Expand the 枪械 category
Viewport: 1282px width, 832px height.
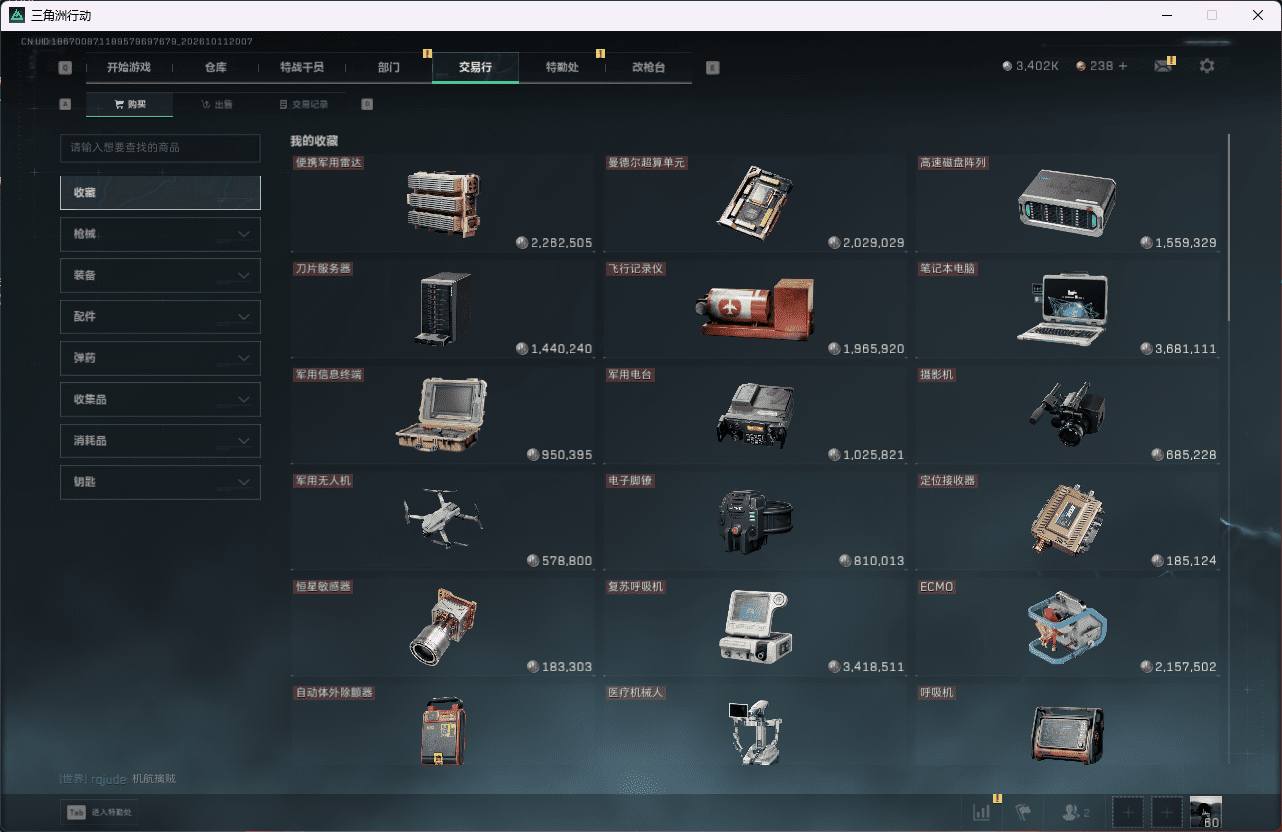[x=160, y=234]
